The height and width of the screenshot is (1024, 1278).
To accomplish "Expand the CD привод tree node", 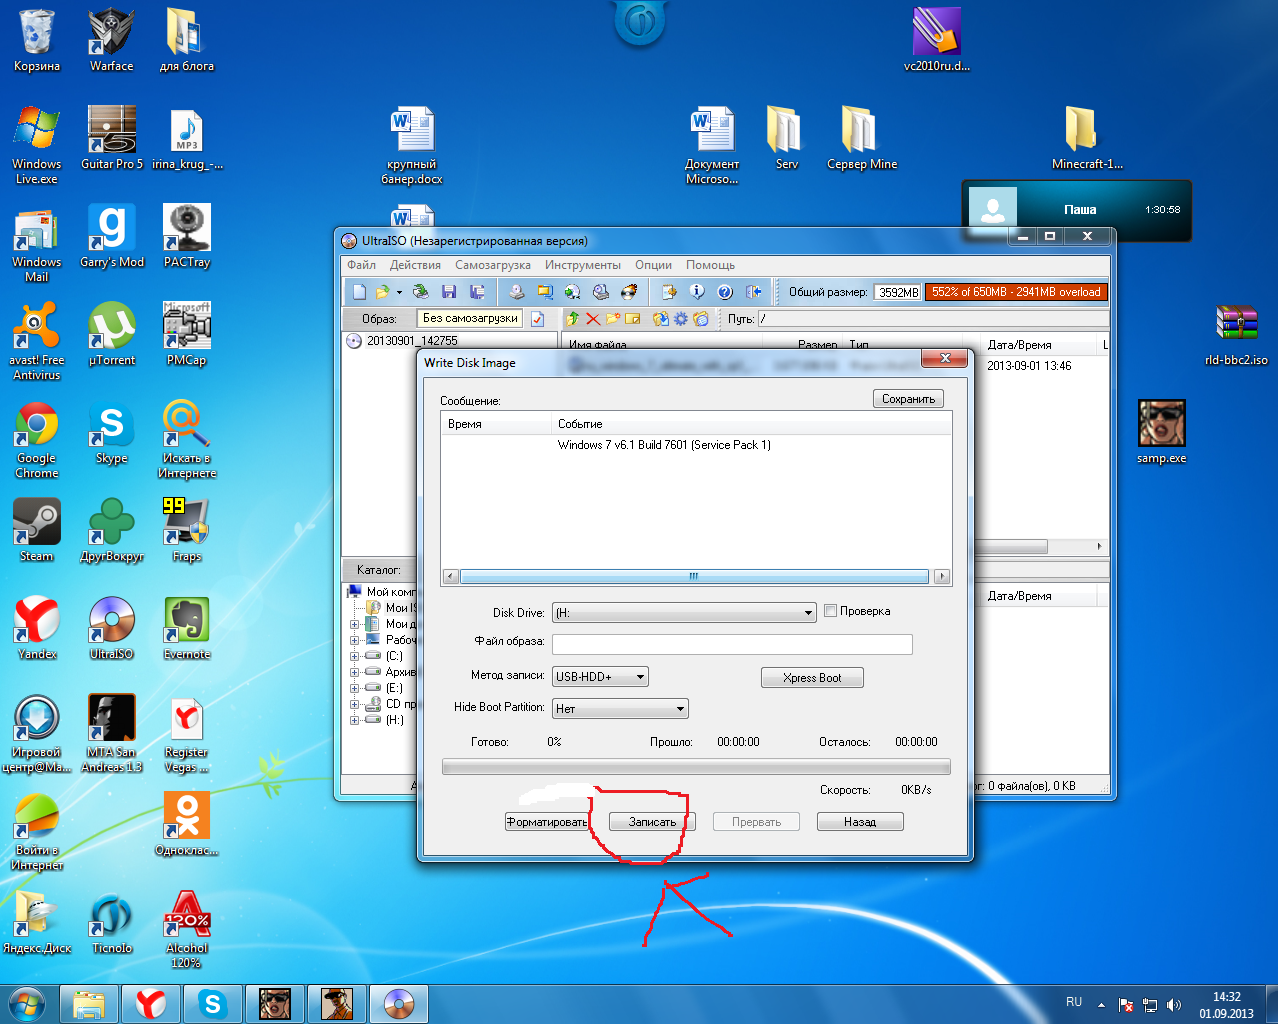I will coord(354,704).
